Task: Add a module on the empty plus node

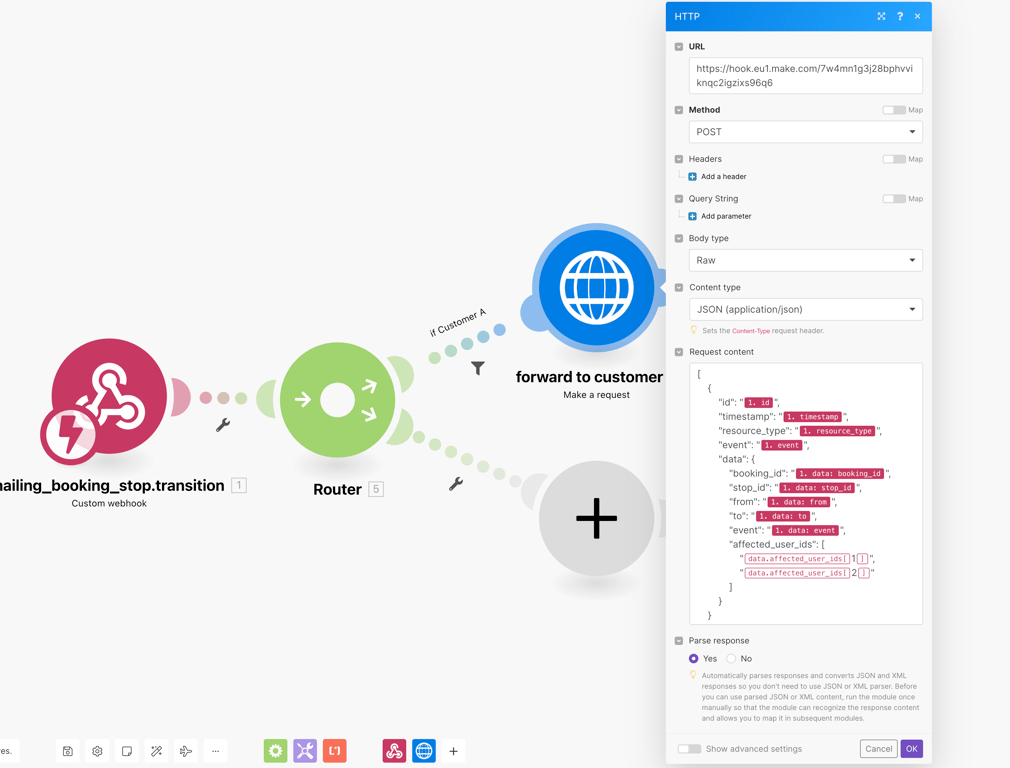Action: (x=596, y=518)
